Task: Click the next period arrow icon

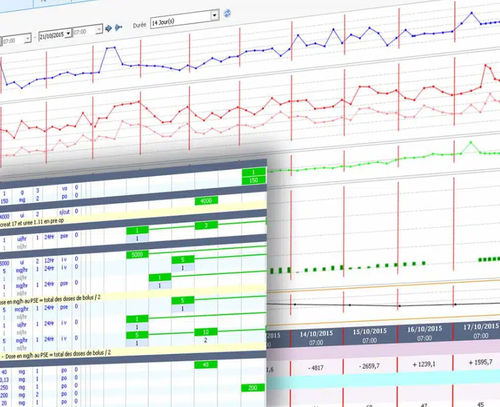Action: (118, 27)
